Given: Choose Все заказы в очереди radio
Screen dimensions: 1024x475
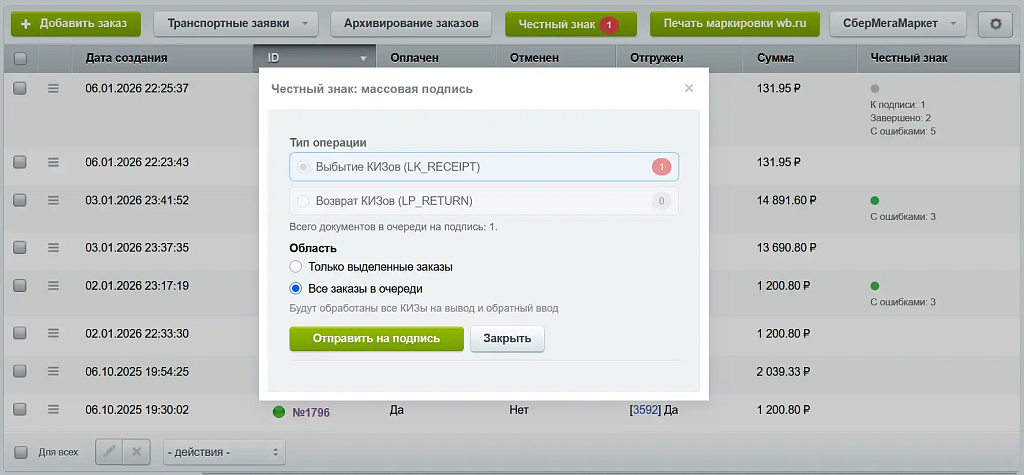Looking at the screenshot, I should [x=296, y=288].
